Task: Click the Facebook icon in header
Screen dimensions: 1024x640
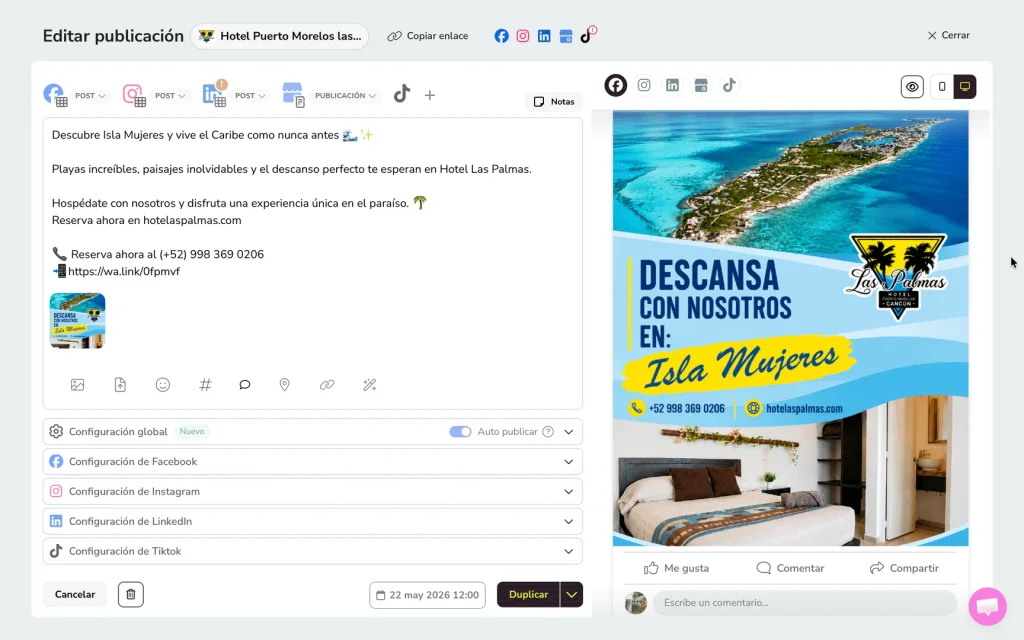Action: (x=501, y=36)
